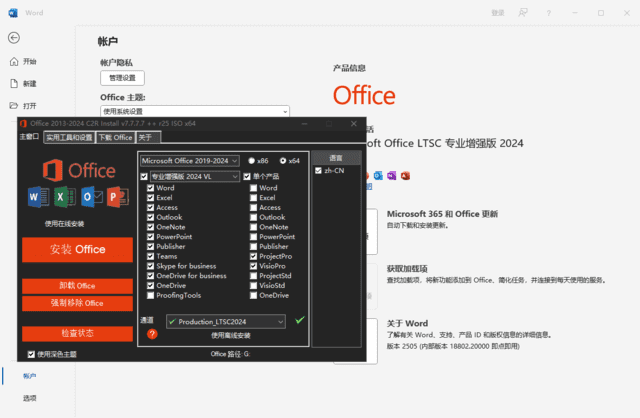This screenshot has height=418, width=640.
Task: Click the 安装 Office button
Action: [78, 249]
